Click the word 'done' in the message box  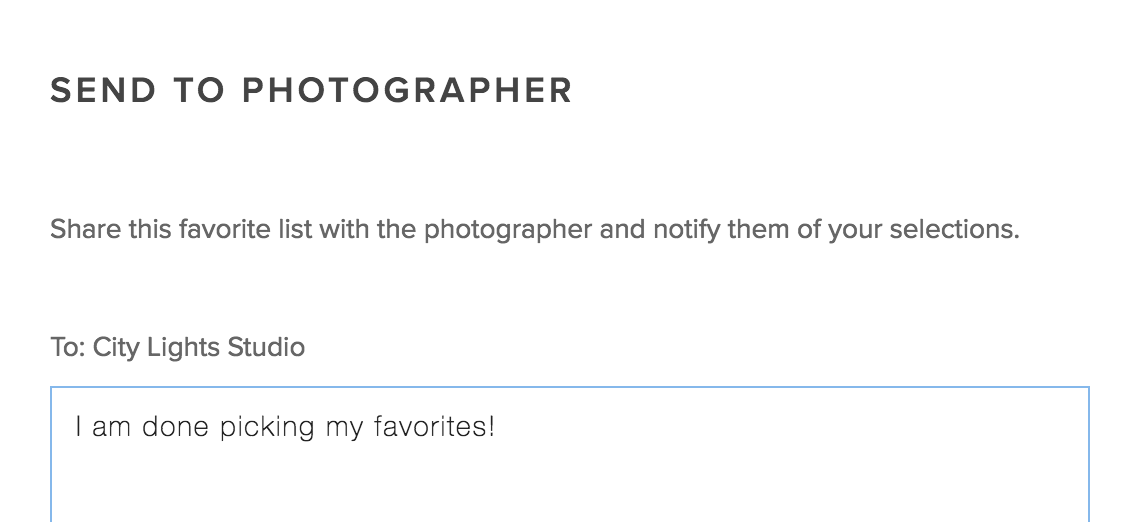click(x=174, y=429)
